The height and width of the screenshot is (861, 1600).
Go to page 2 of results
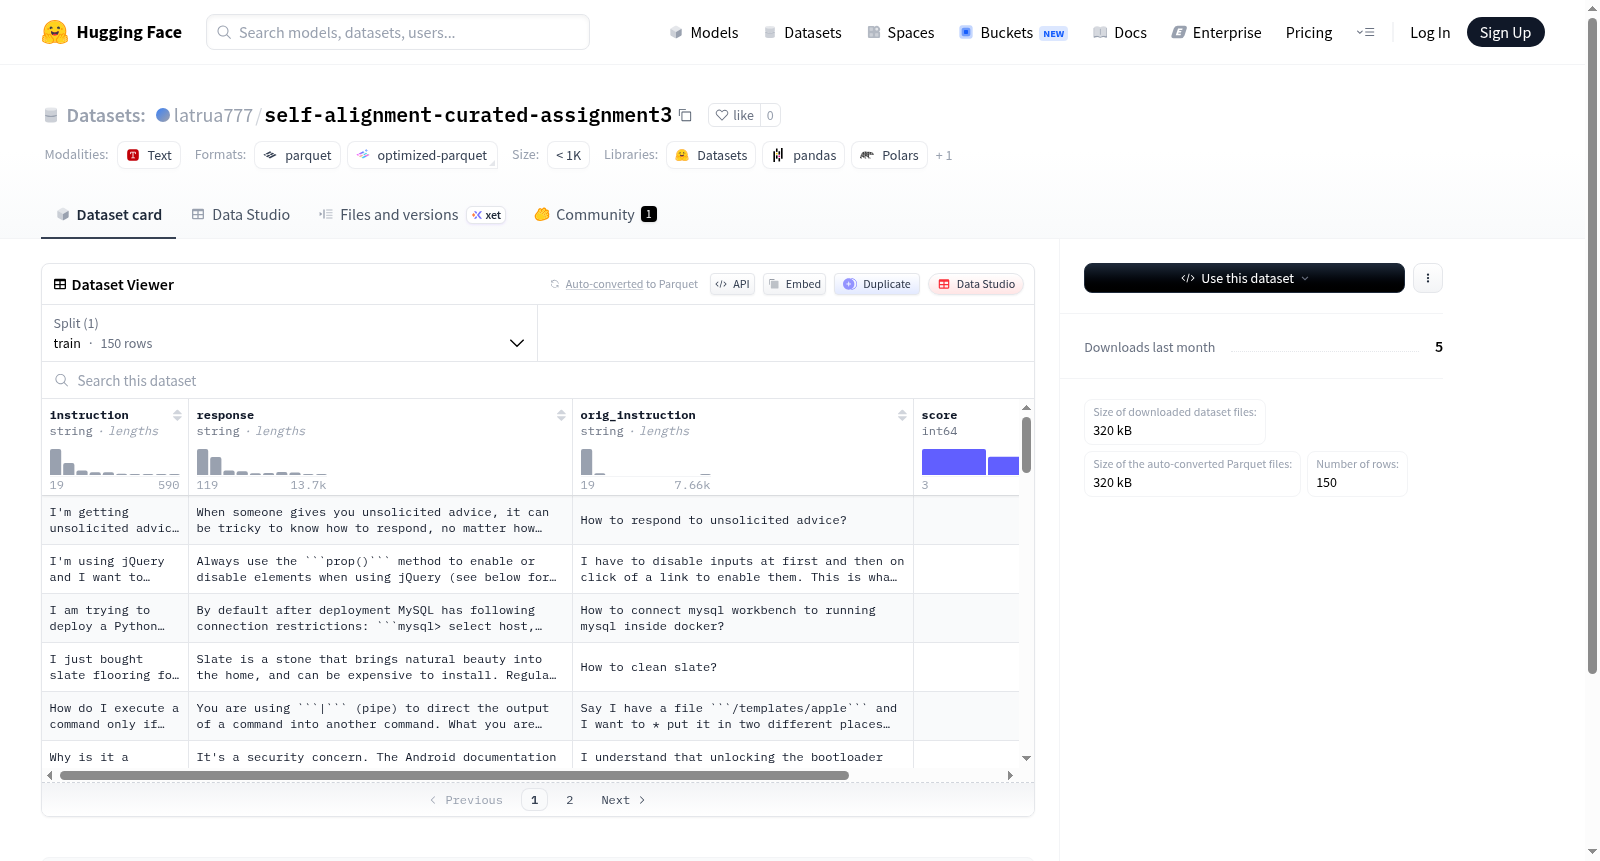pos(569,800)
